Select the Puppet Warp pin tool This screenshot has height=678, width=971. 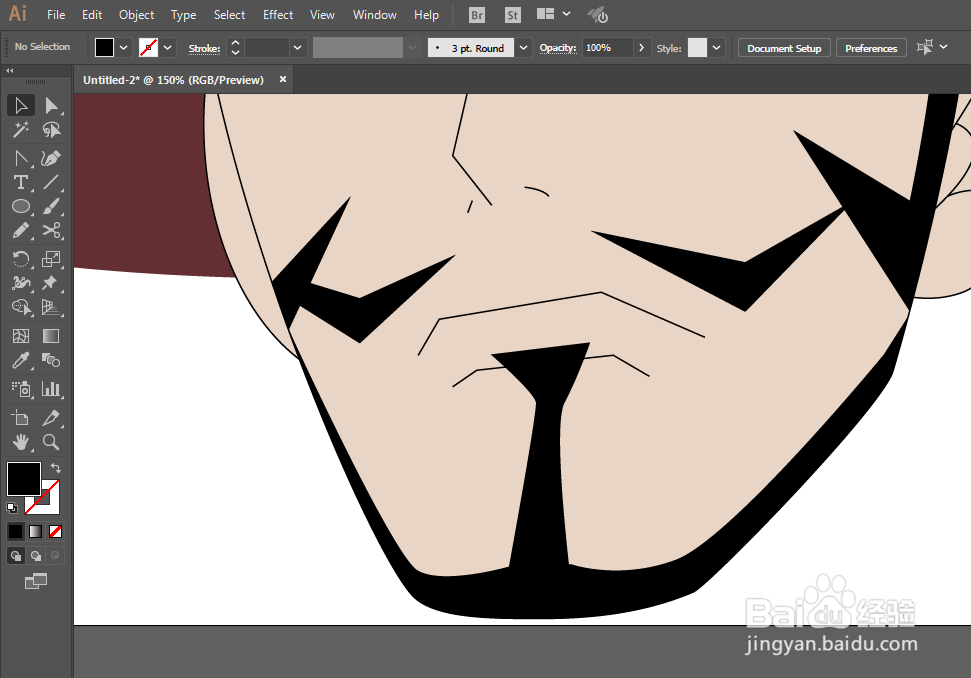tap(51, 283)
